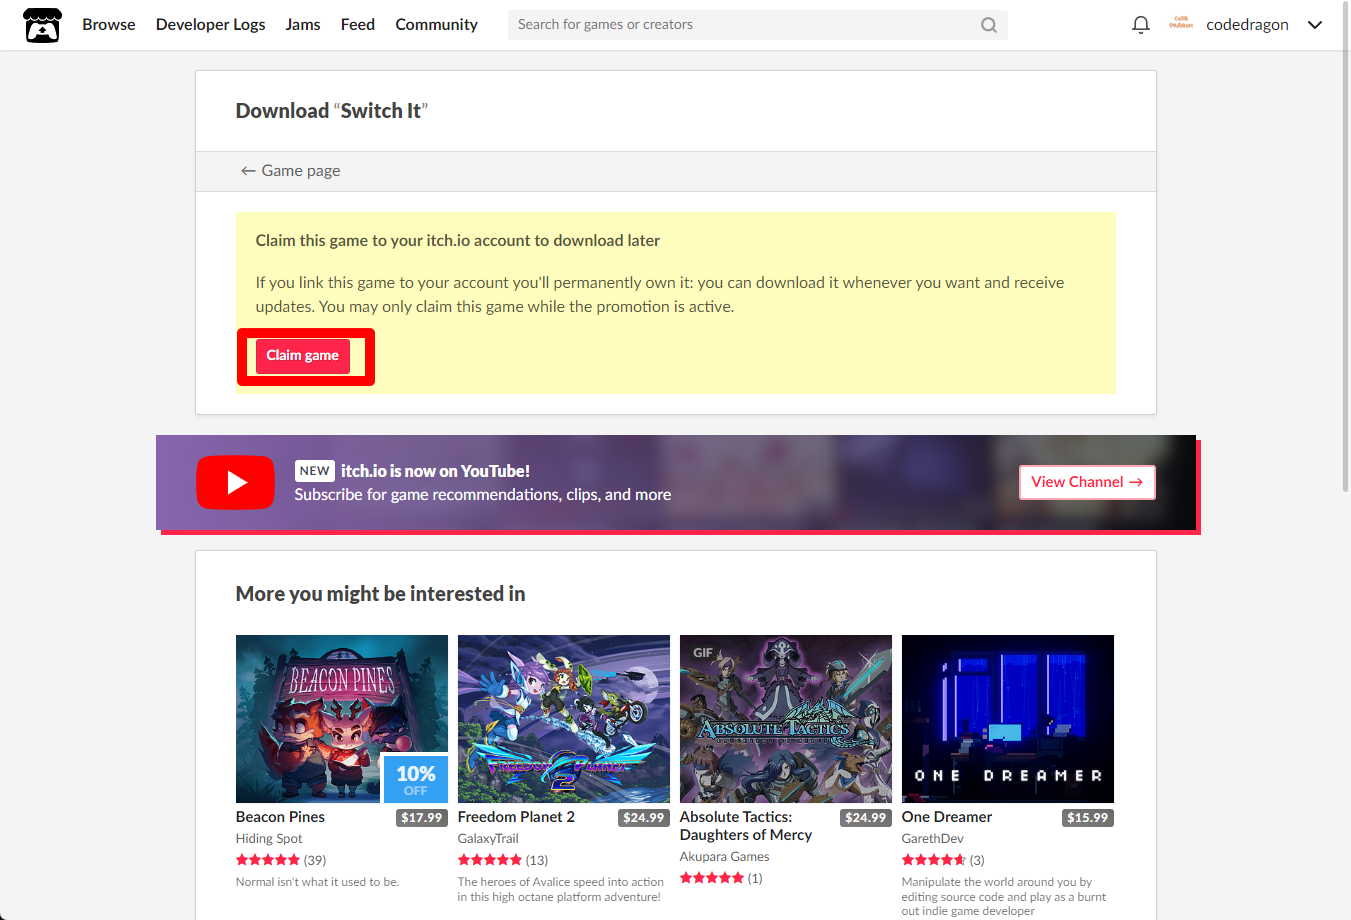Click the codedragon username

pos(1247,25)
